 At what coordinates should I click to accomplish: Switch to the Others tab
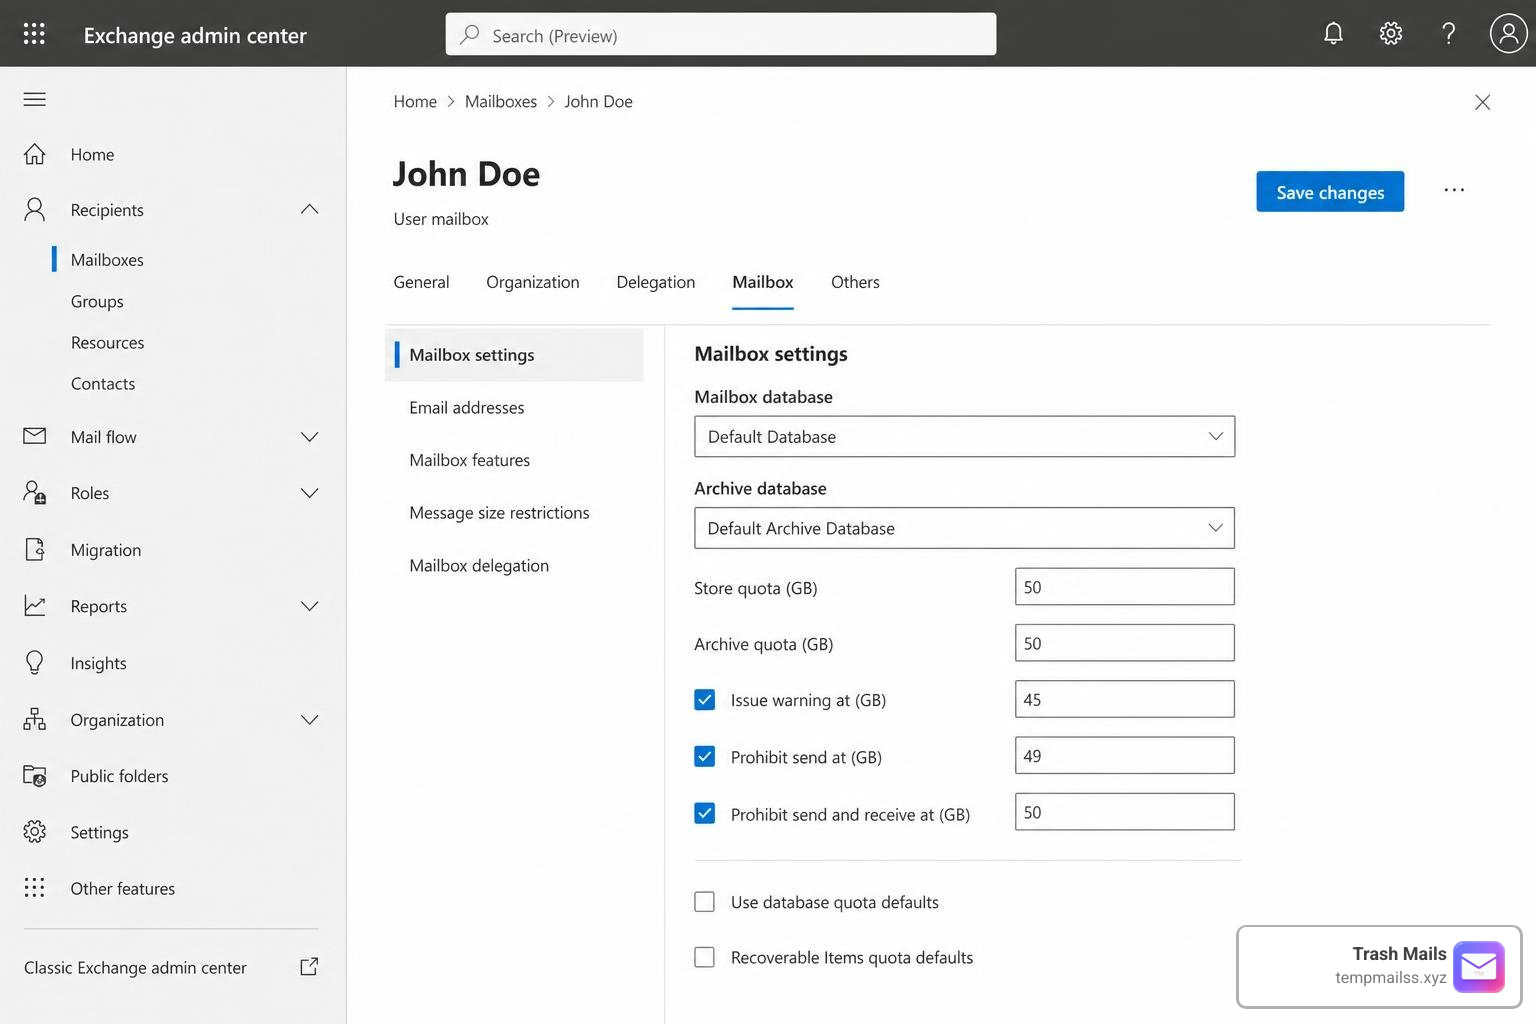click(855, 282)
